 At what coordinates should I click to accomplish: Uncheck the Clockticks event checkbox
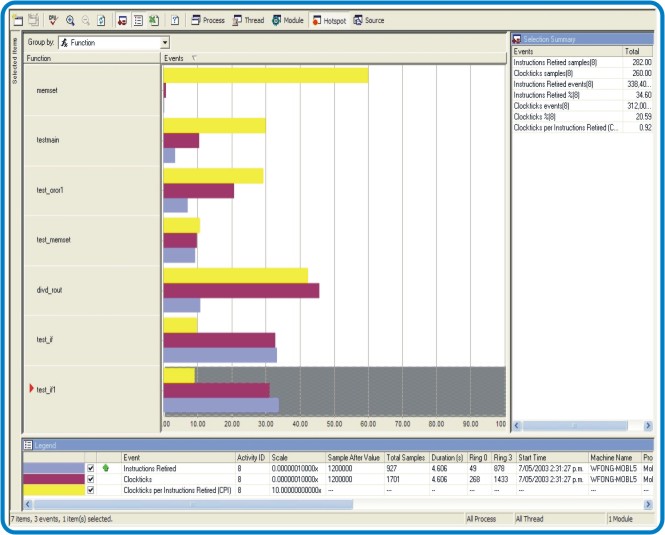click(90, 479)
